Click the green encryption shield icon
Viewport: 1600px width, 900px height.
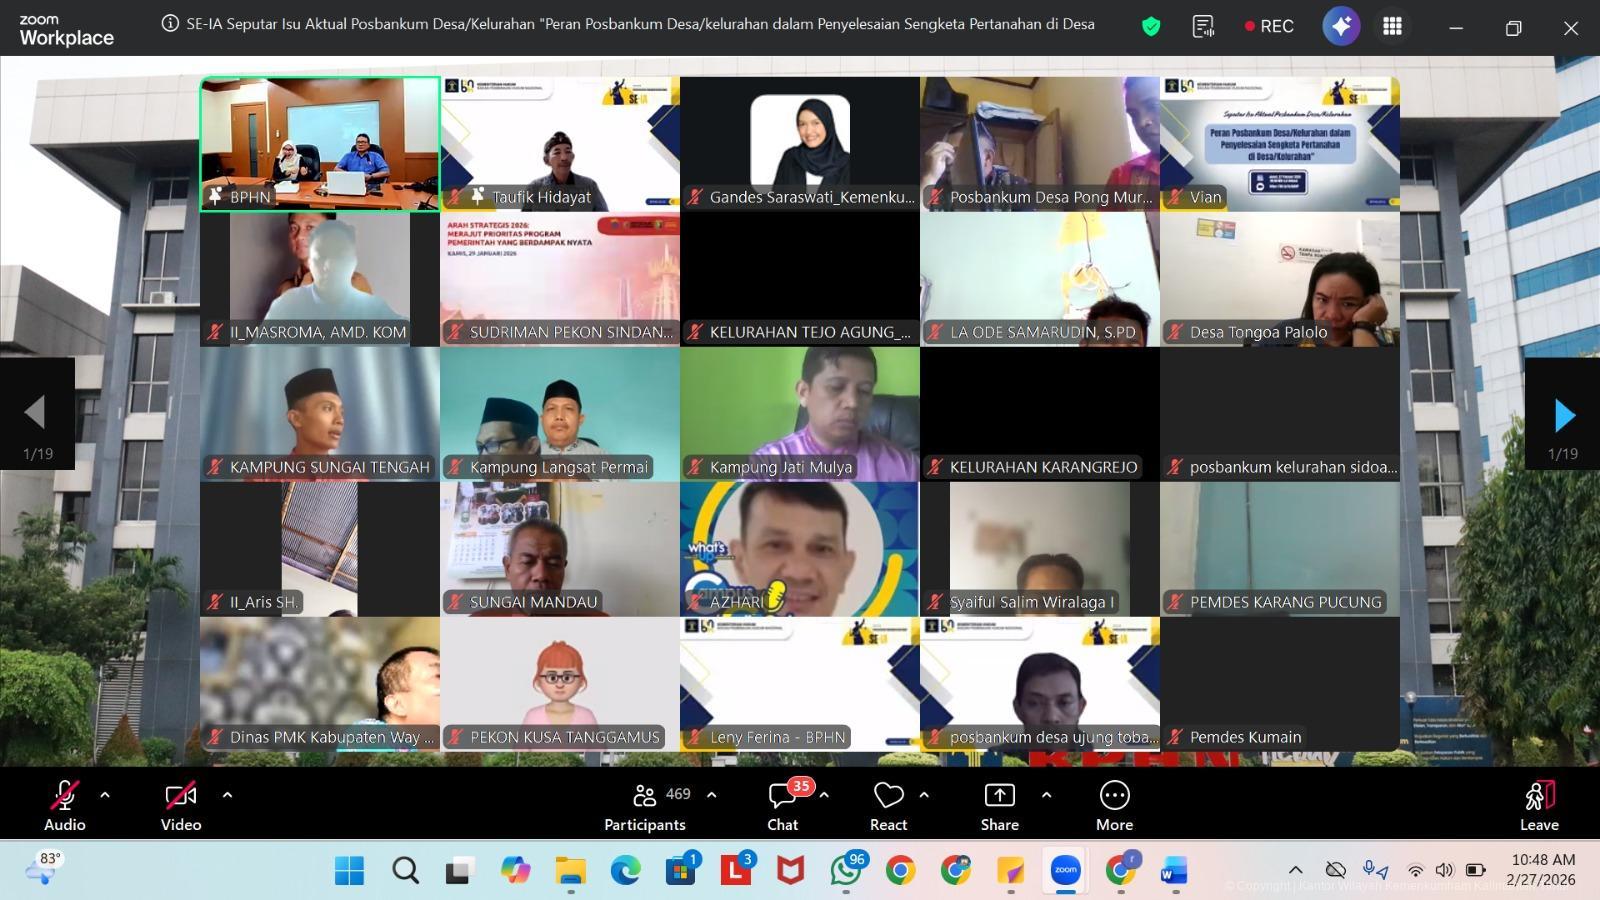1151,27
